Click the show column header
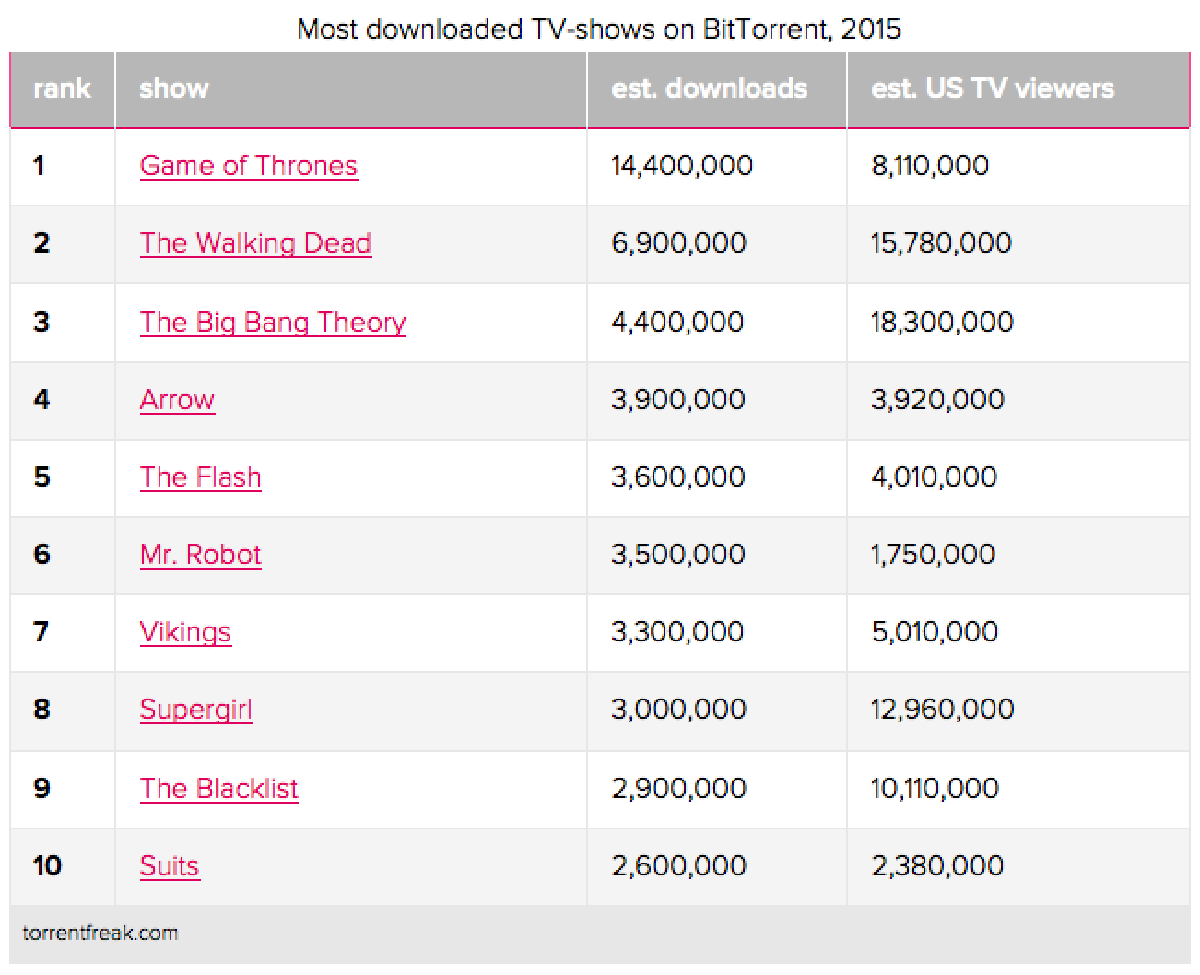Screen dimensions: 1200x975 174,89
